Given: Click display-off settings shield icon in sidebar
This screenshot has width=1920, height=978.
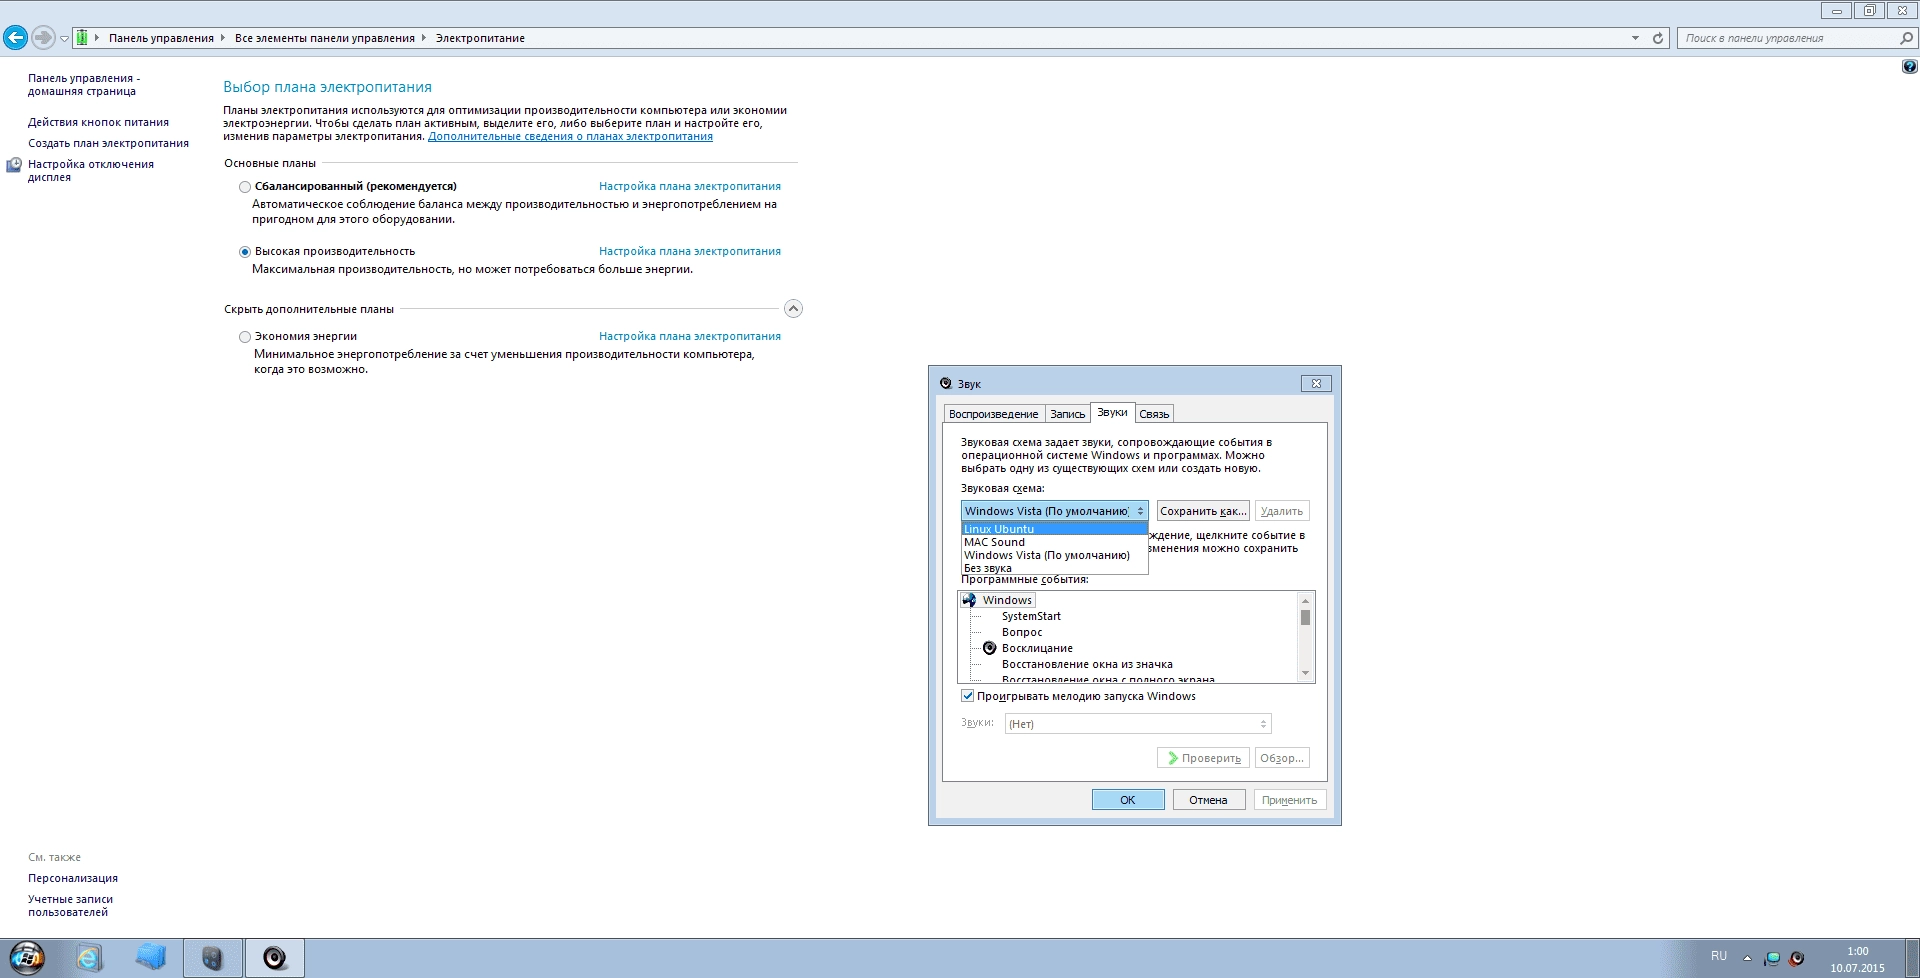Looking at the screenshot, I should tap(14, 165).
